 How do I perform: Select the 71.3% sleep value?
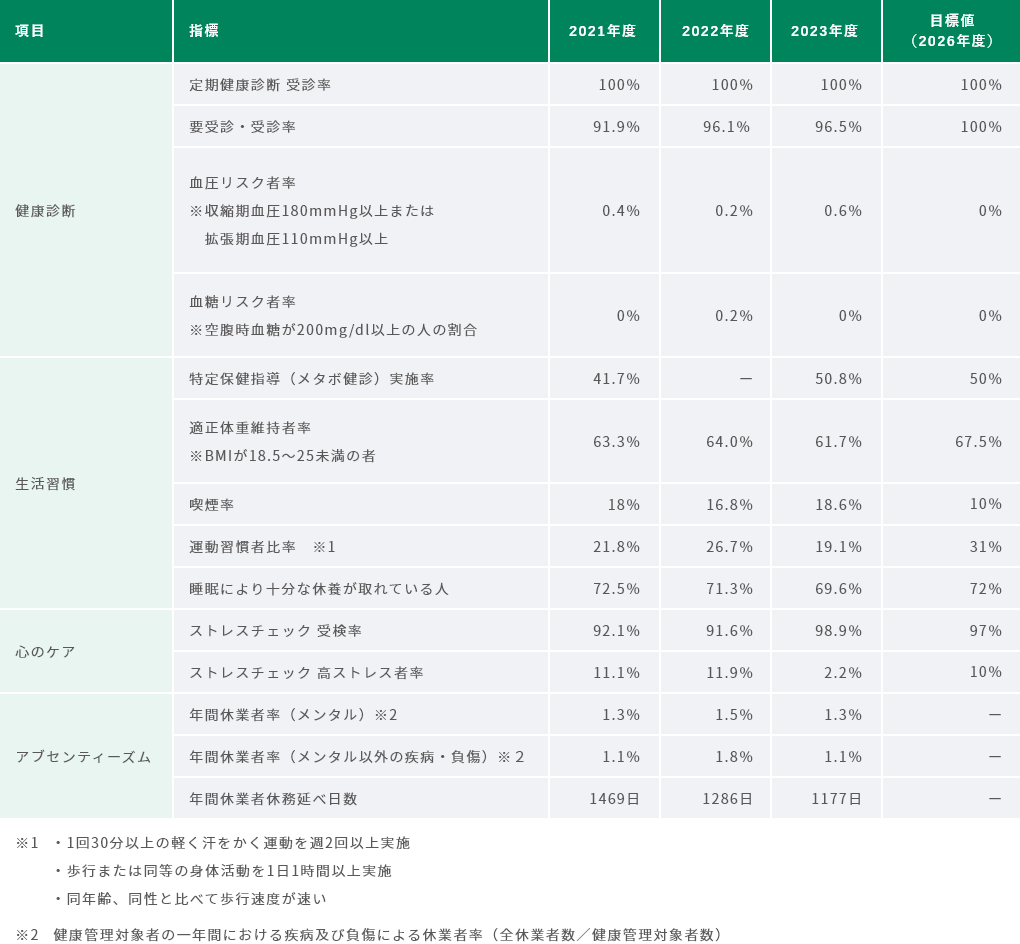point(729,589)
